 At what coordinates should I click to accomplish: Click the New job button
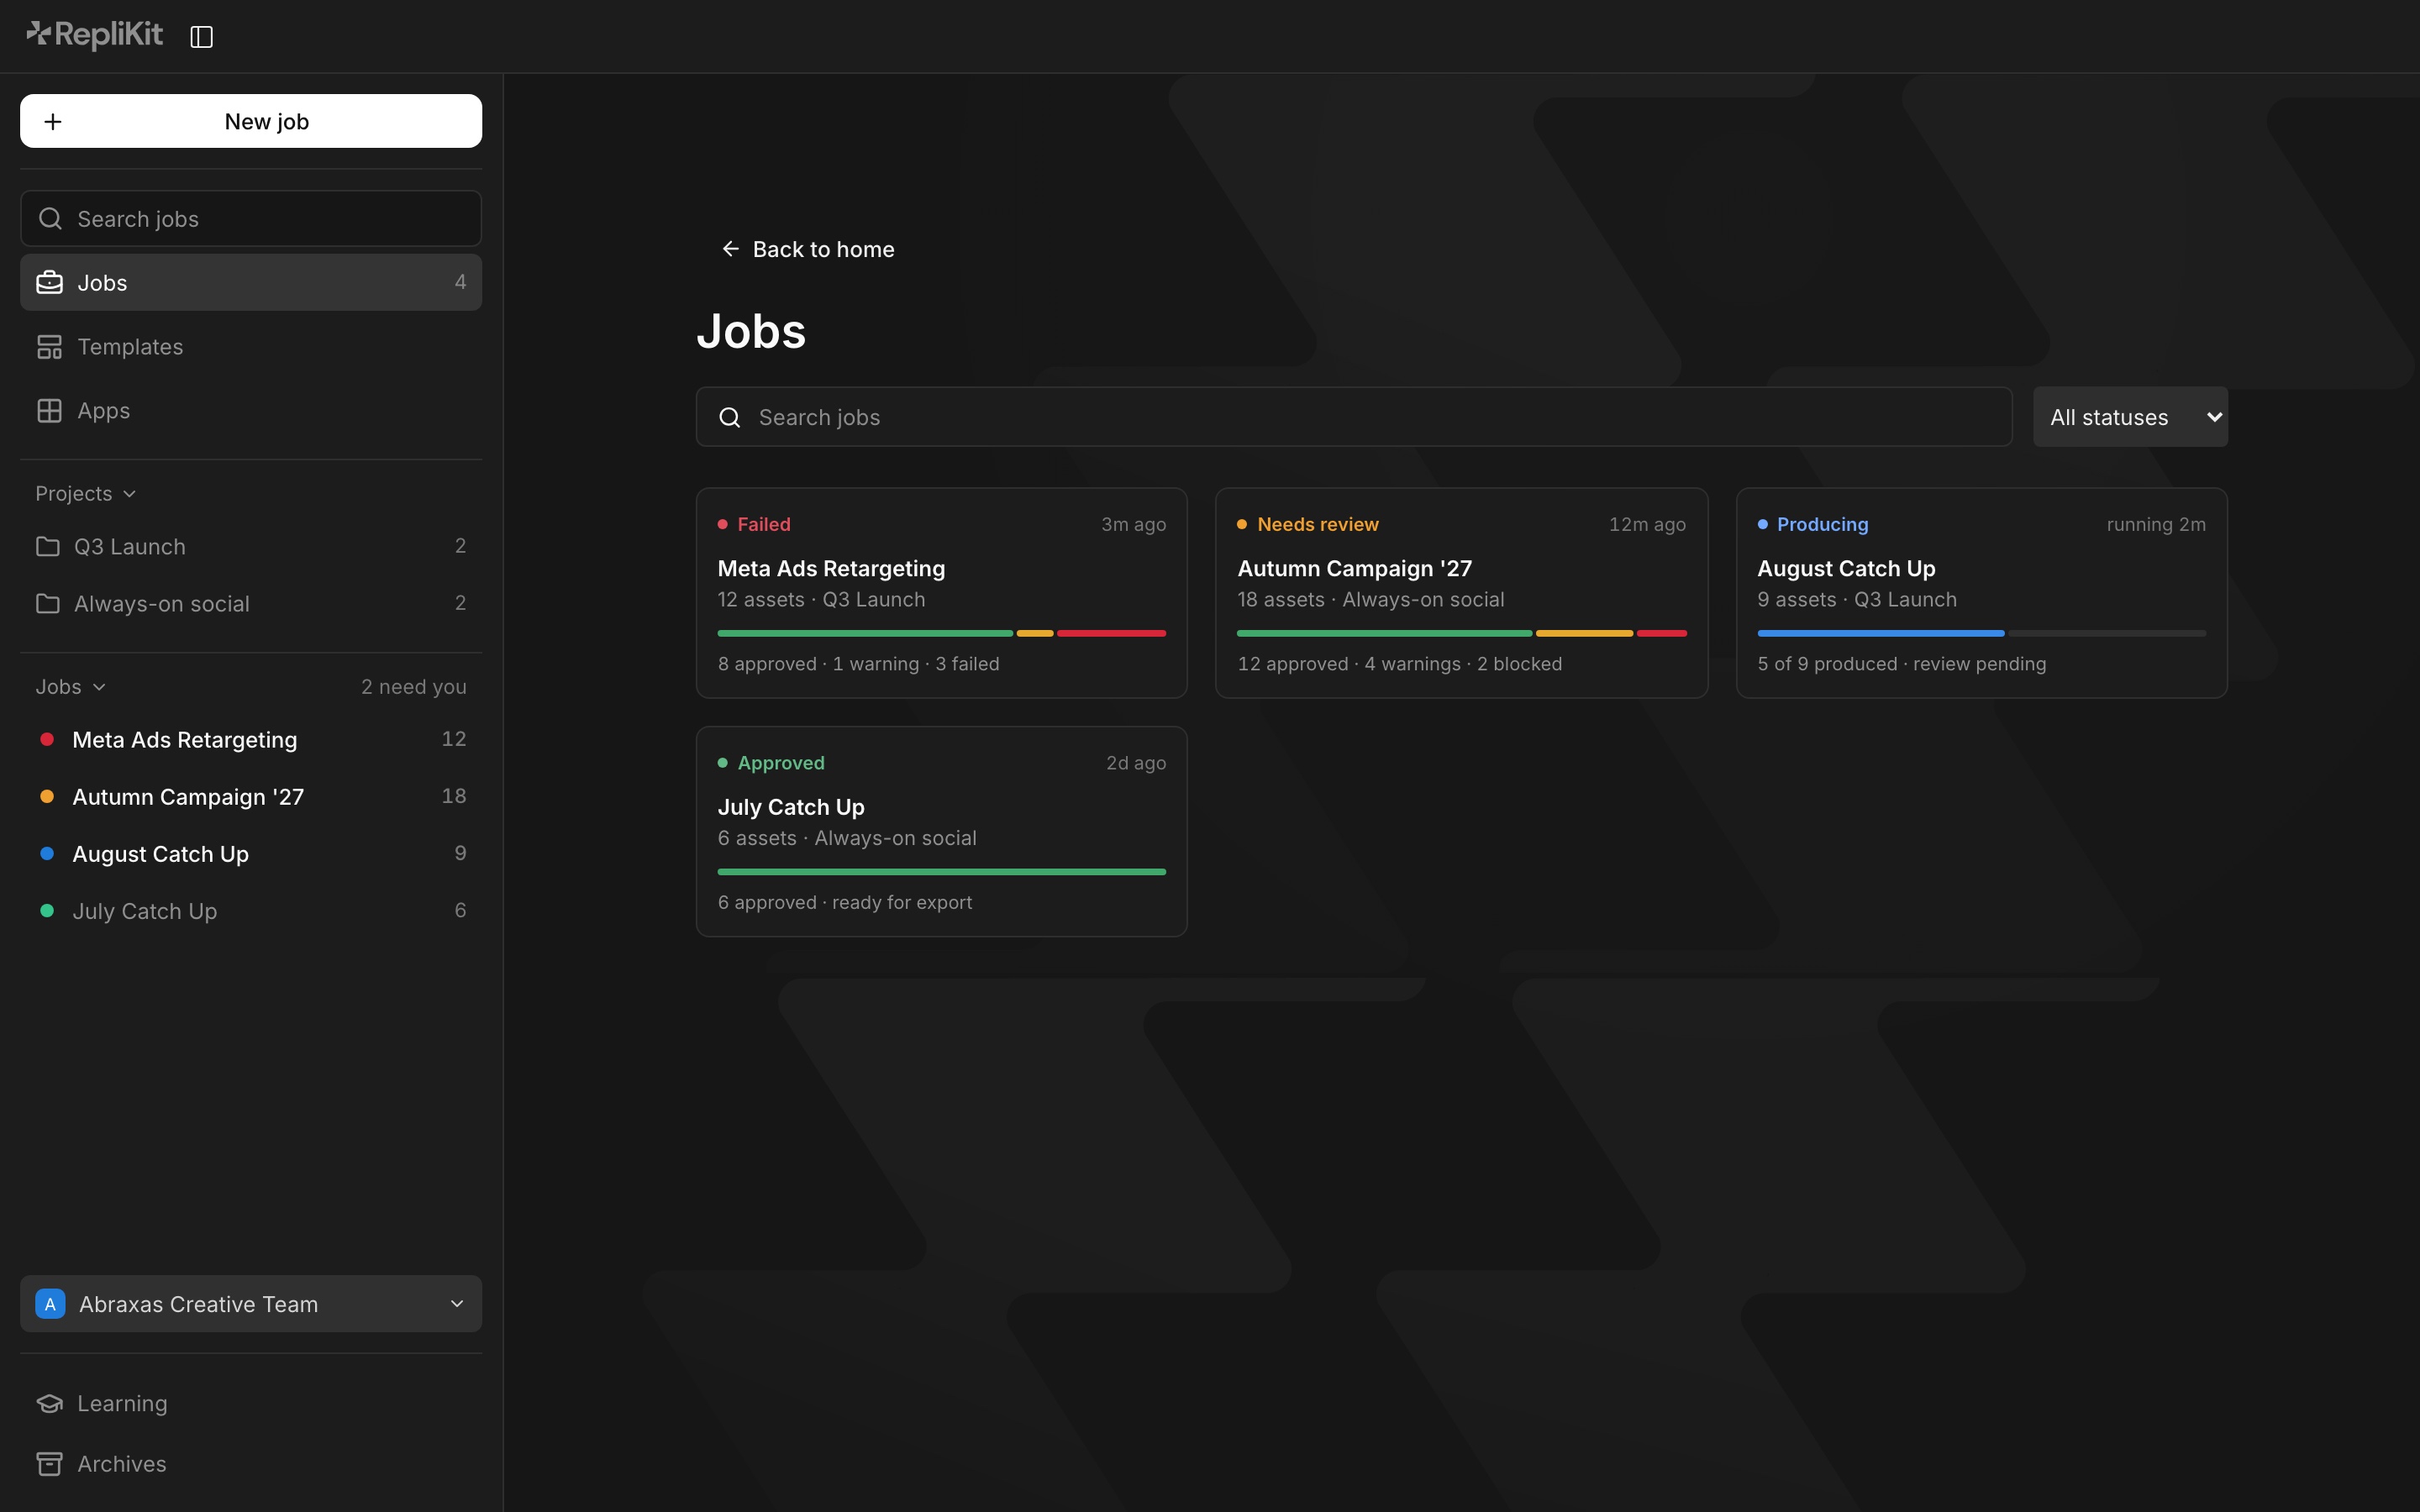[251, 121]
